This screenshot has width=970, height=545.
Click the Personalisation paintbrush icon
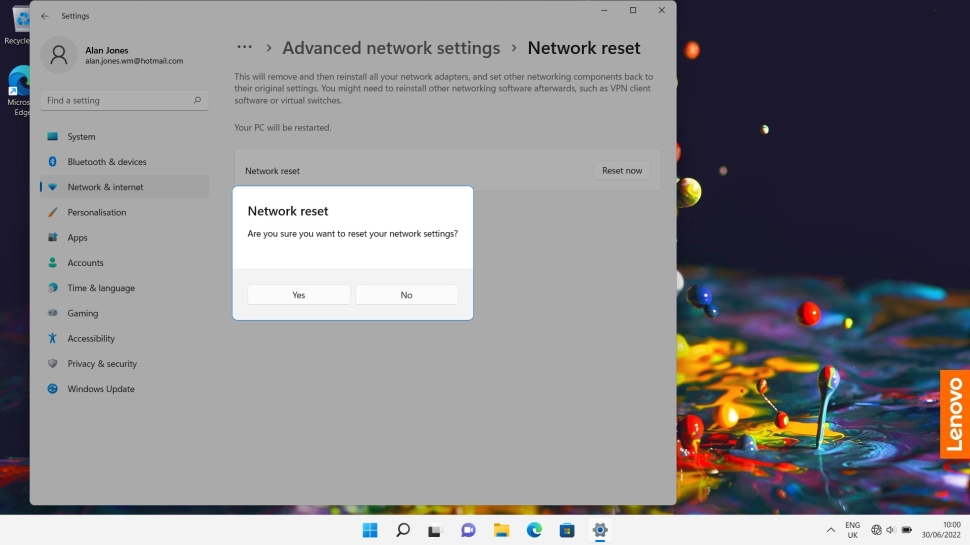click(x=53, y=212)
